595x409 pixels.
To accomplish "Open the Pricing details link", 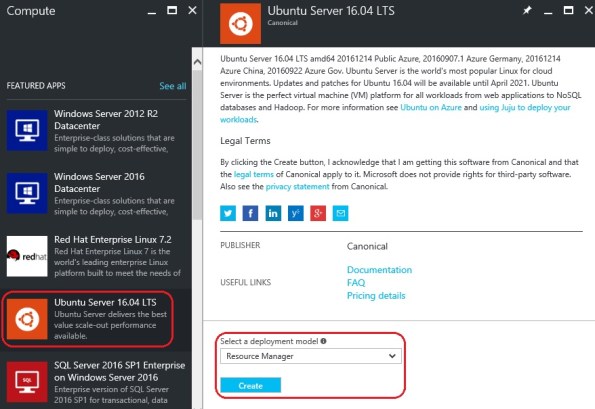I will (x=376, y=296).
